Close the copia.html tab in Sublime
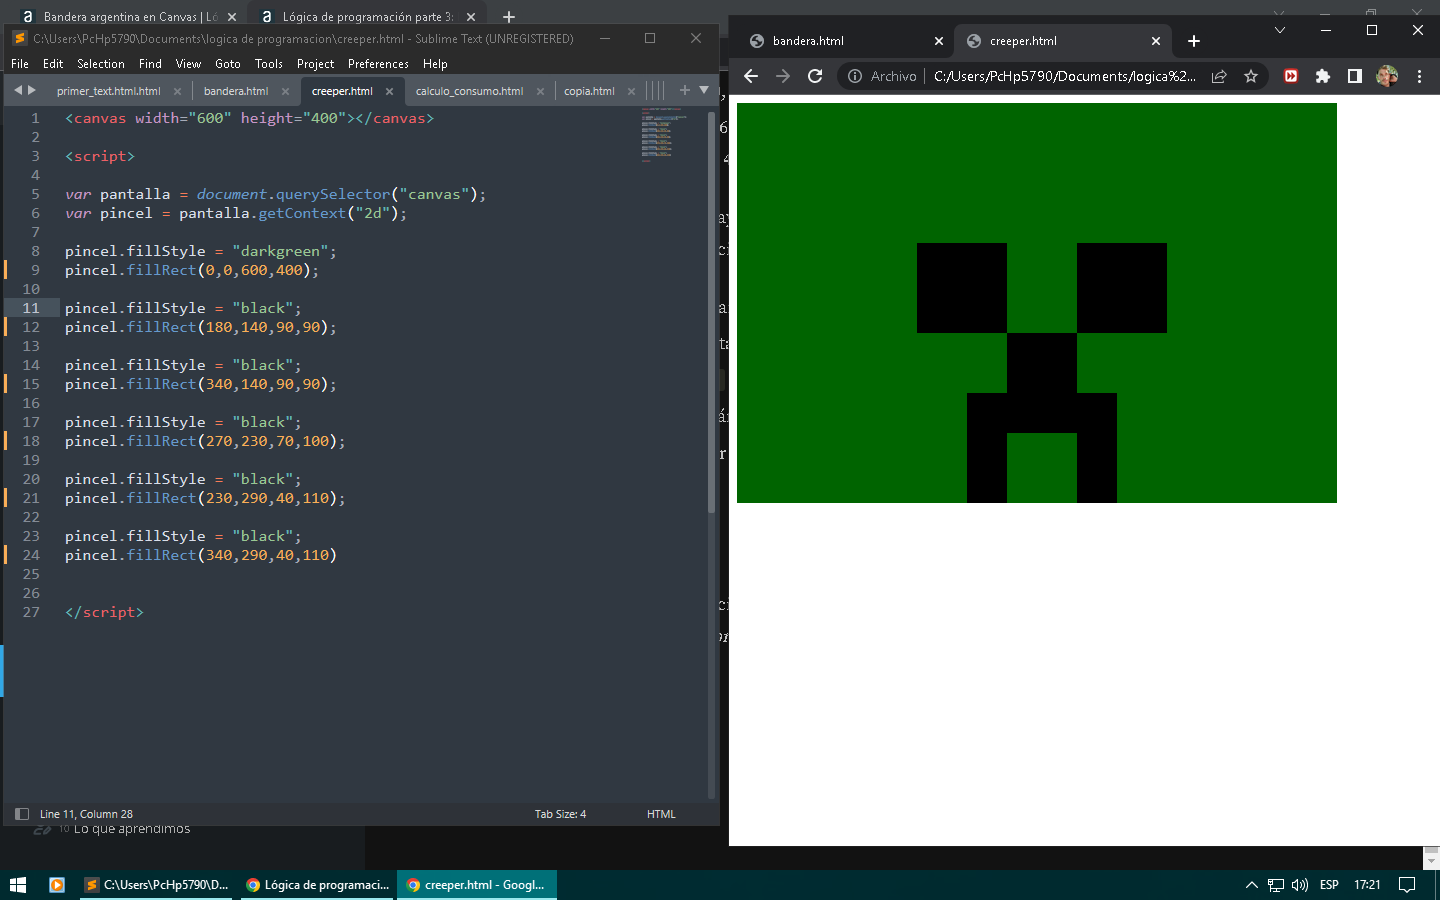The image size is (1440, 900). [631, 91]
